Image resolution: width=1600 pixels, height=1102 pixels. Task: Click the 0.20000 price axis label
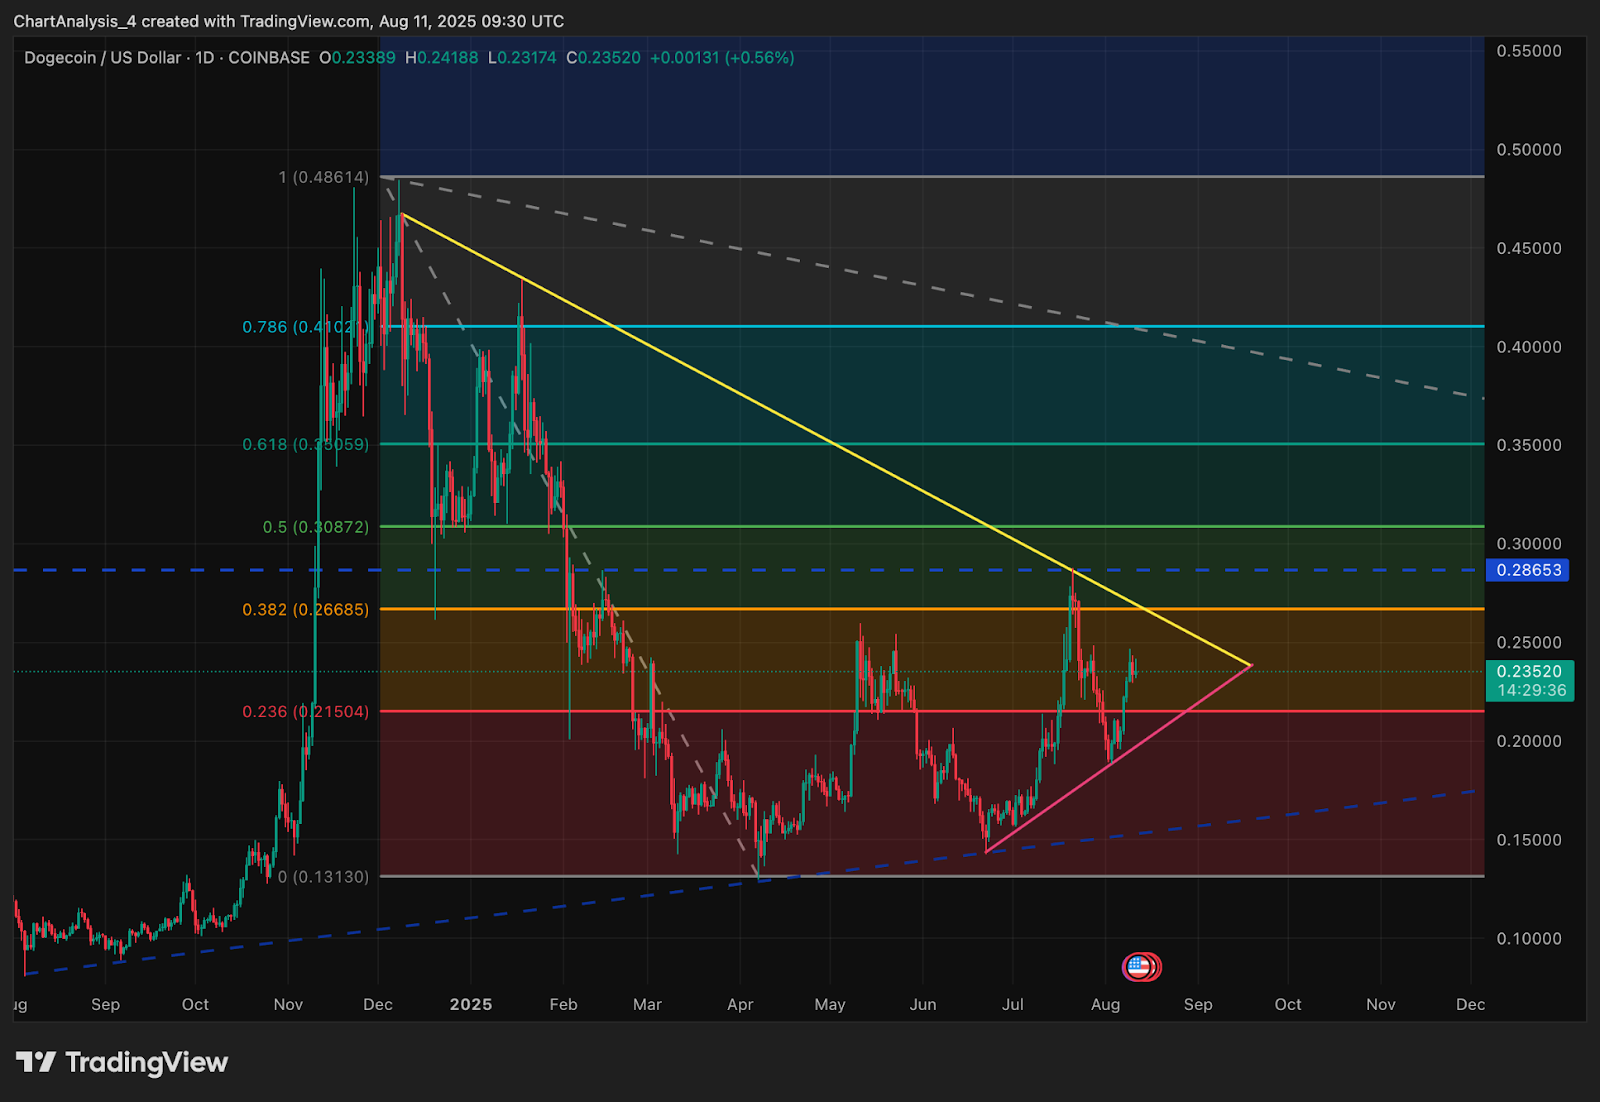[x=1529, y=741]
